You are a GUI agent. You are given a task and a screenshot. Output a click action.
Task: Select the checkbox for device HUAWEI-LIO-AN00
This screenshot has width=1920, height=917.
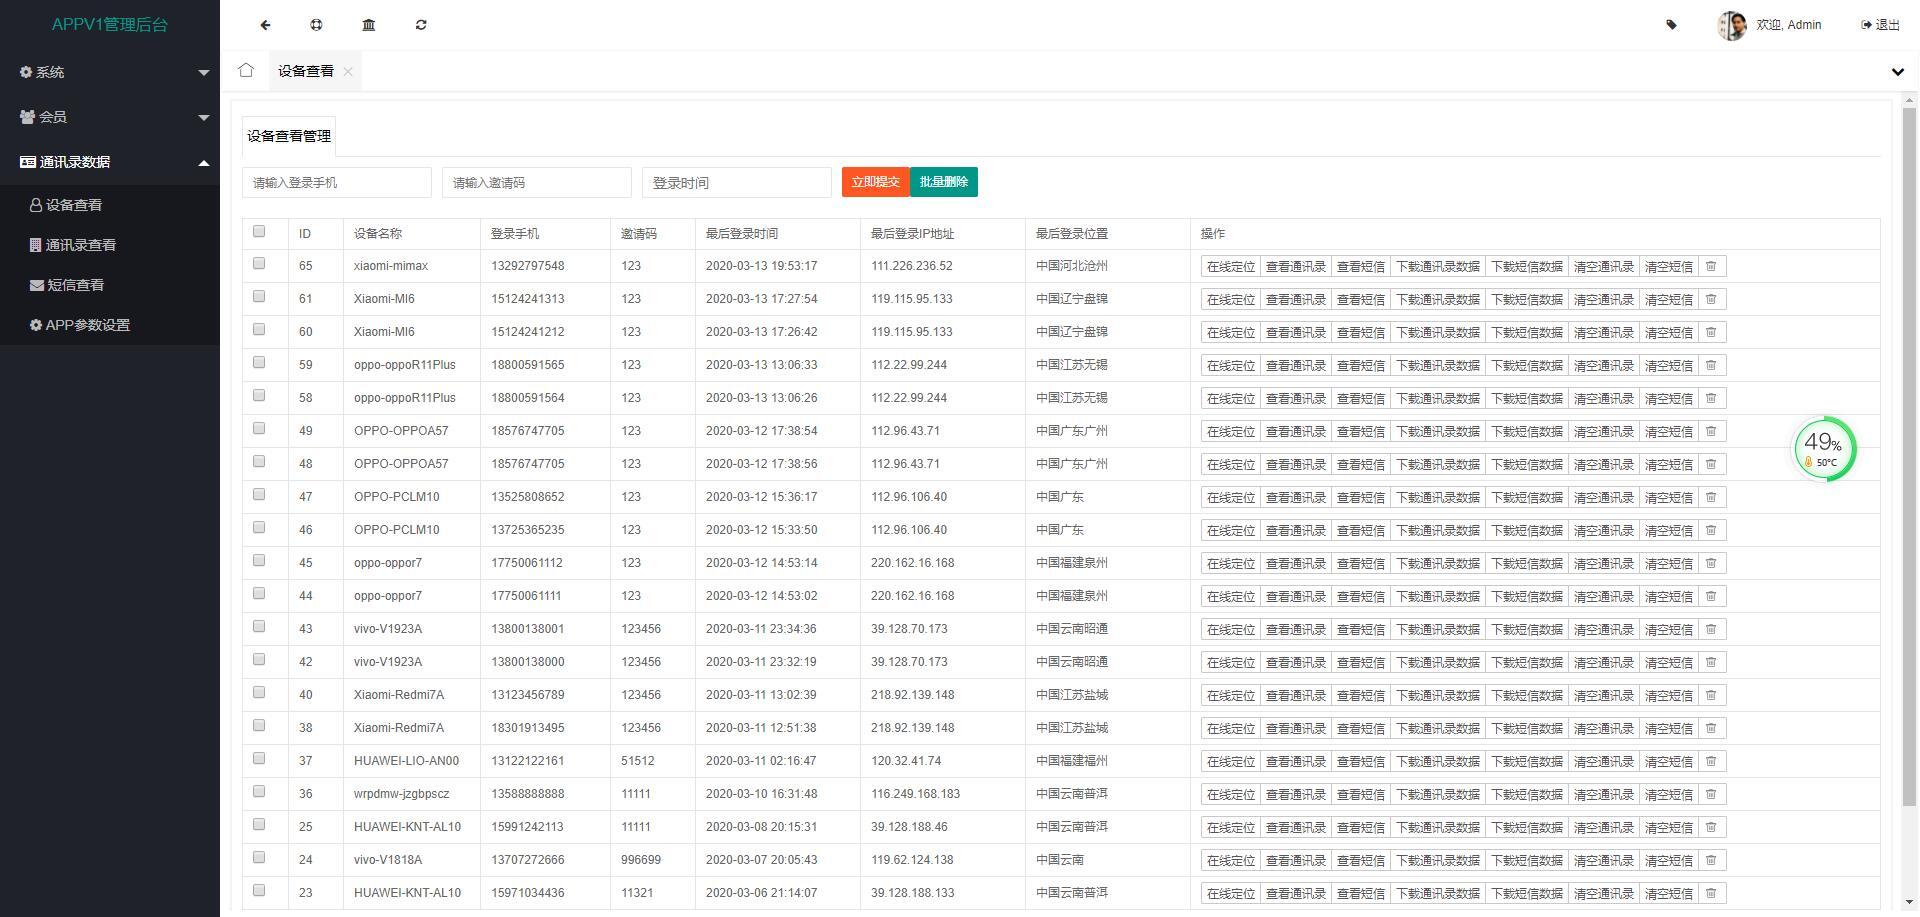coord(260,758)
